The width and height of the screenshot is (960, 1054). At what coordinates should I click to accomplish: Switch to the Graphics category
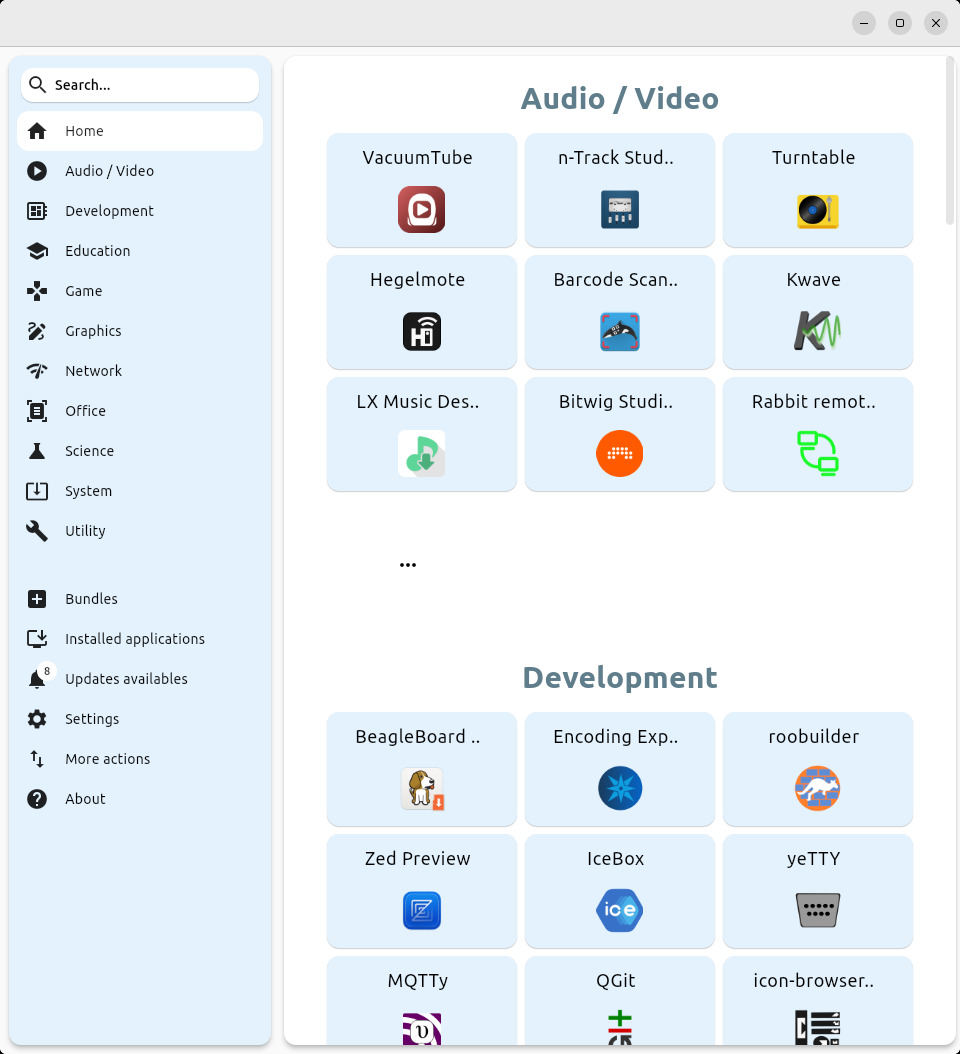(x=93, y=331)
